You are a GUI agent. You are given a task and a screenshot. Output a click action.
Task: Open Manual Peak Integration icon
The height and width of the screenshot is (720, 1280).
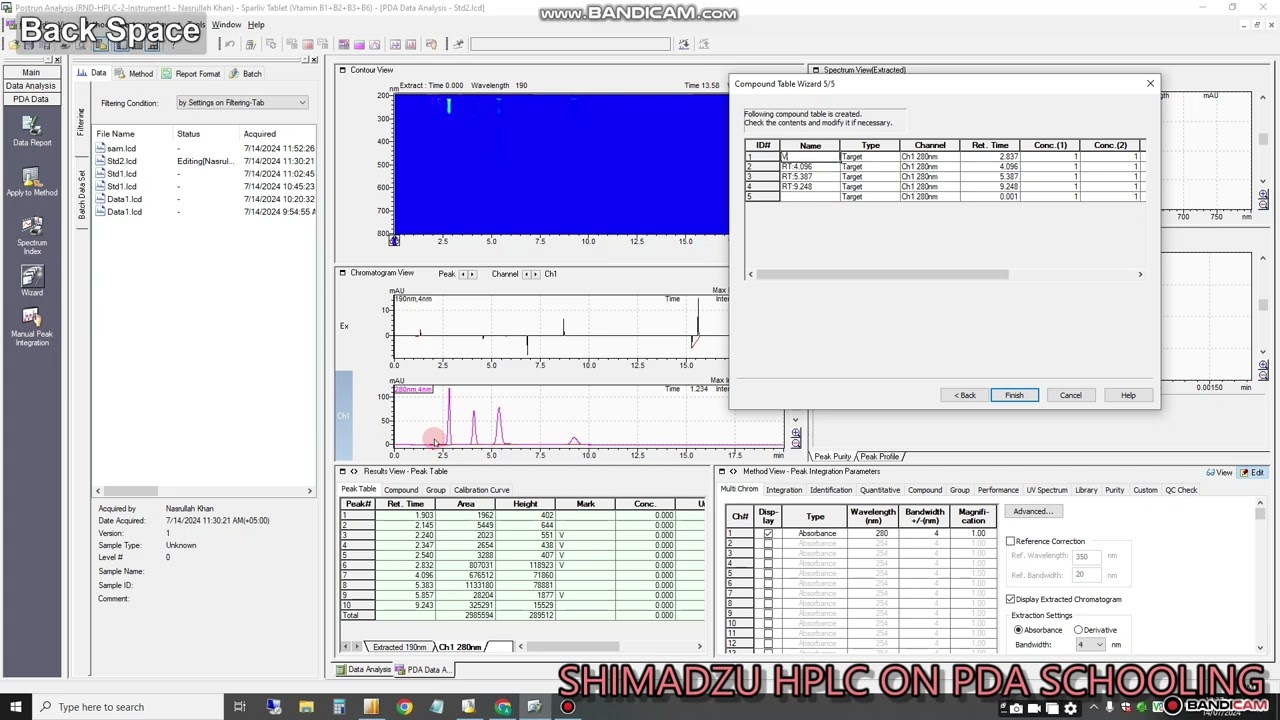point(32,318)
